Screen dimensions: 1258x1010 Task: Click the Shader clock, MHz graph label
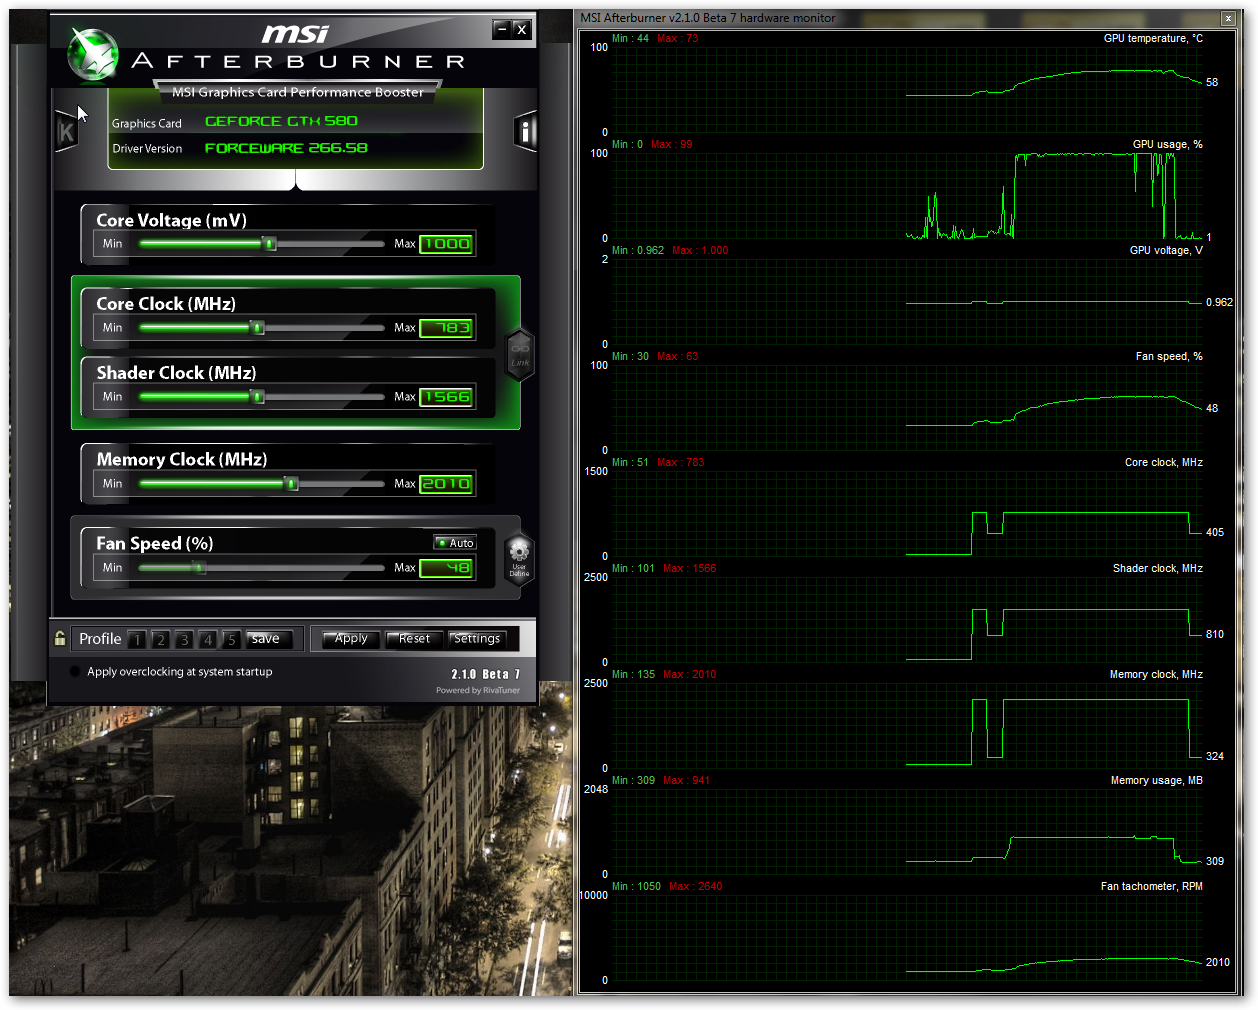click(1158, 568)
